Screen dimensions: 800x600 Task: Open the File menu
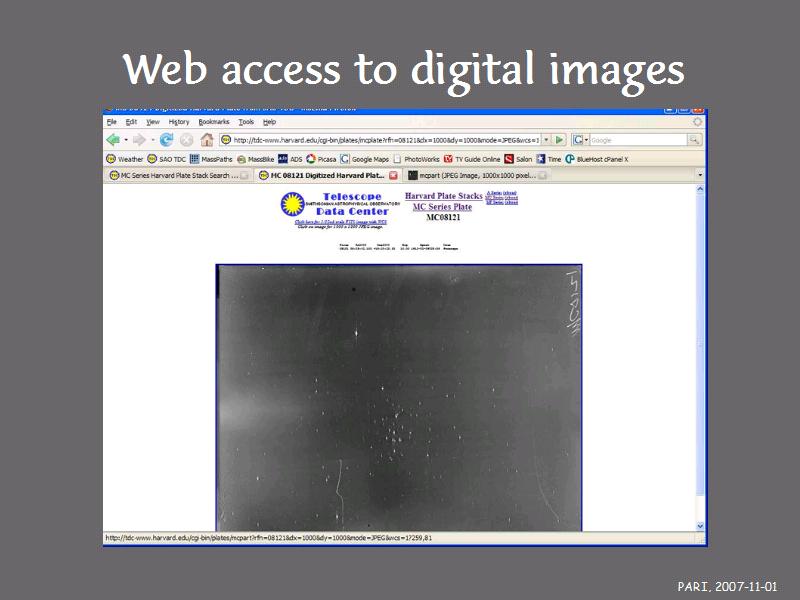coord(112,122)
